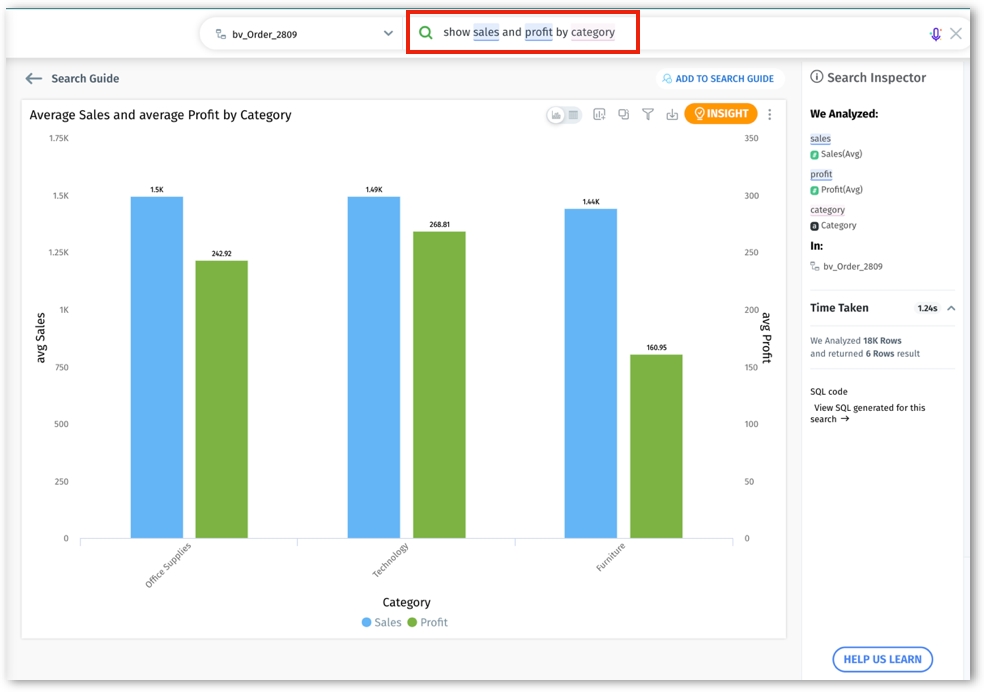Open the chart filter funnel icon
Screen dimensions: 984x692
(648, 115)
